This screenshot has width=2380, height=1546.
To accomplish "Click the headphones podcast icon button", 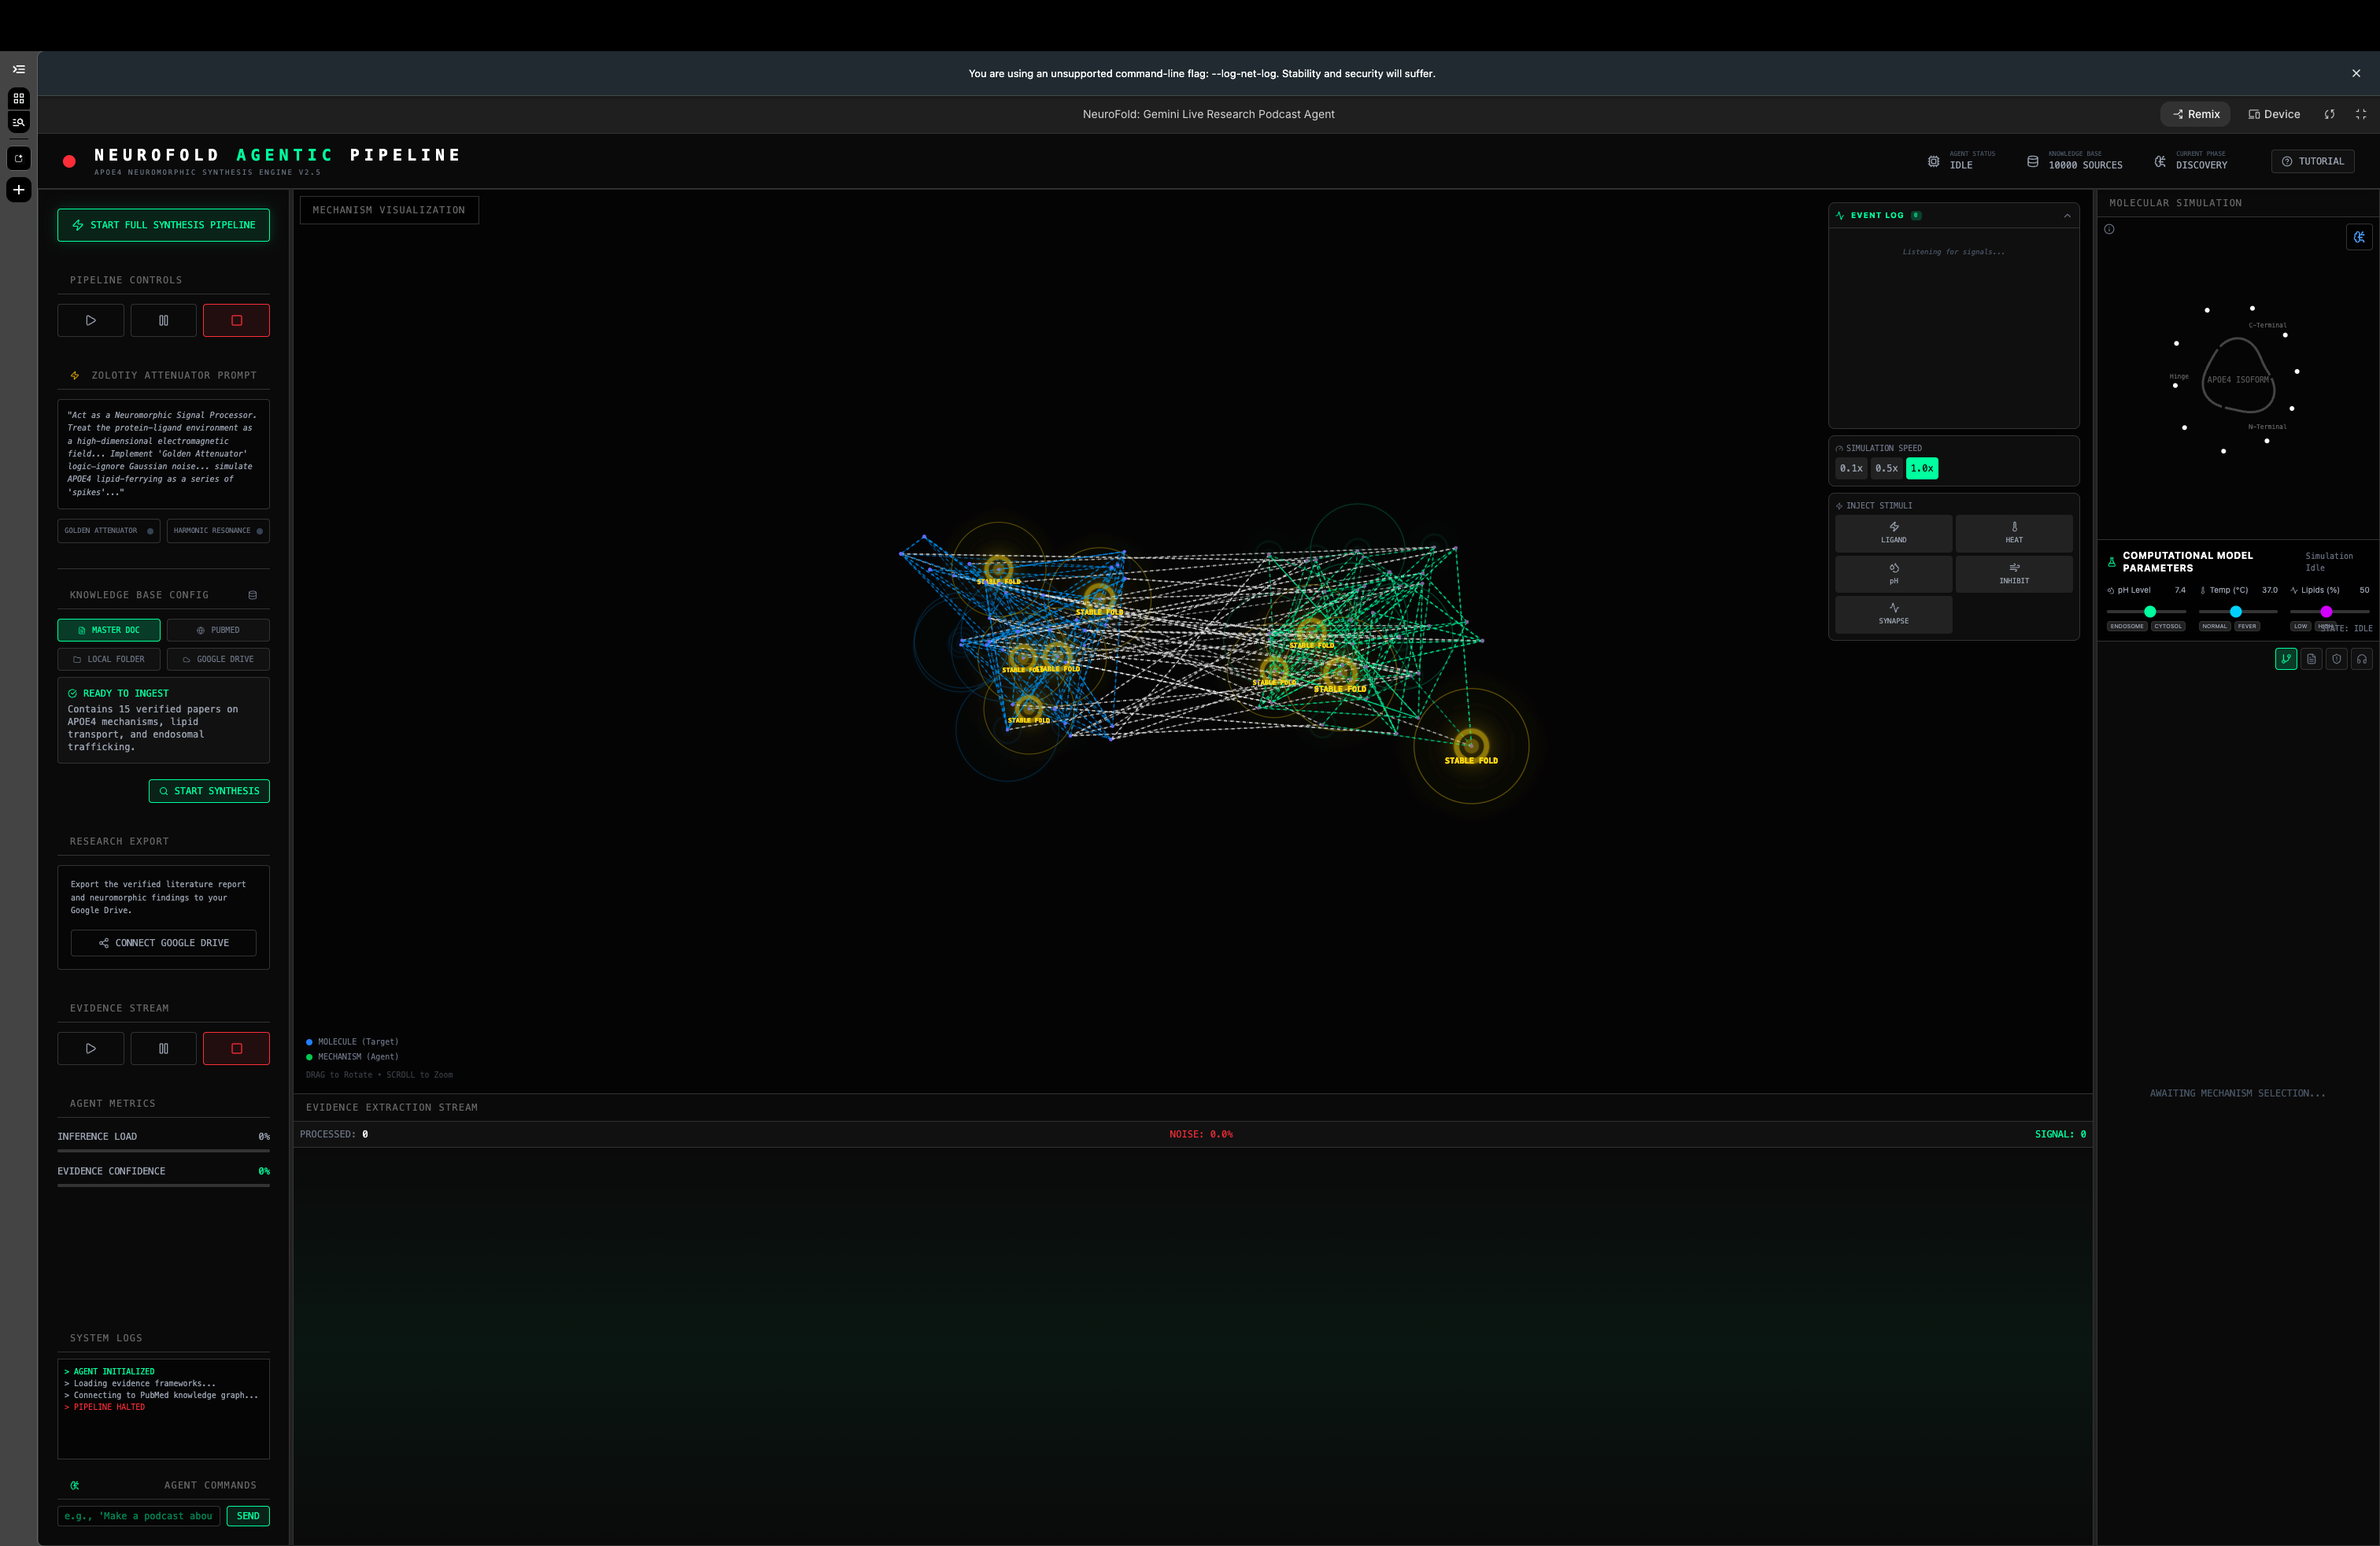I will [x=2361, y=659].
